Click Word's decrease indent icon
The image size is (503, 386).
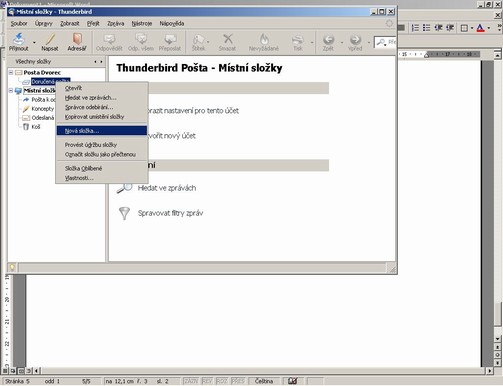pyautogui.click(x=438, y=28)
